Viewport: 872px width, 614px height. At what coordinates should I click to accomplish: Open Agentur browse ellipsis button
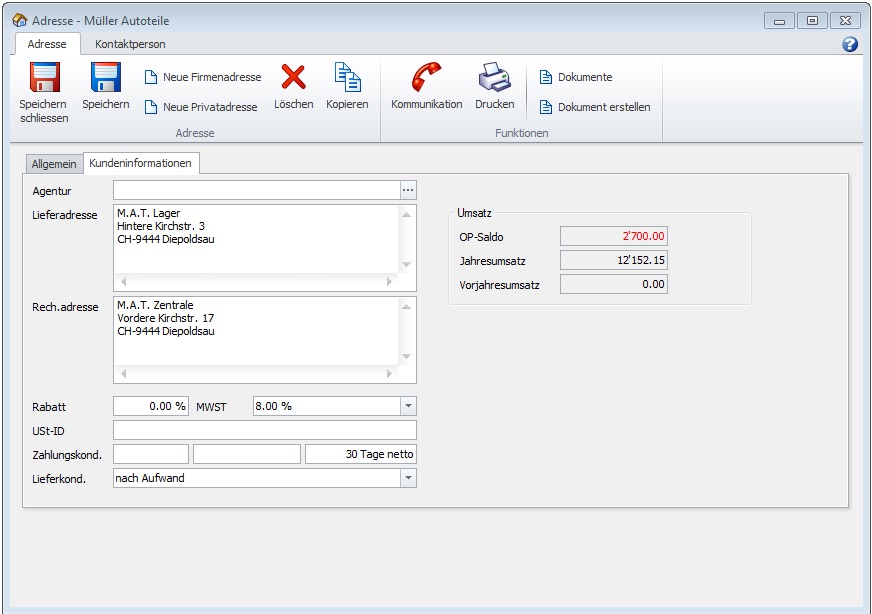click(x=407, y=190)
